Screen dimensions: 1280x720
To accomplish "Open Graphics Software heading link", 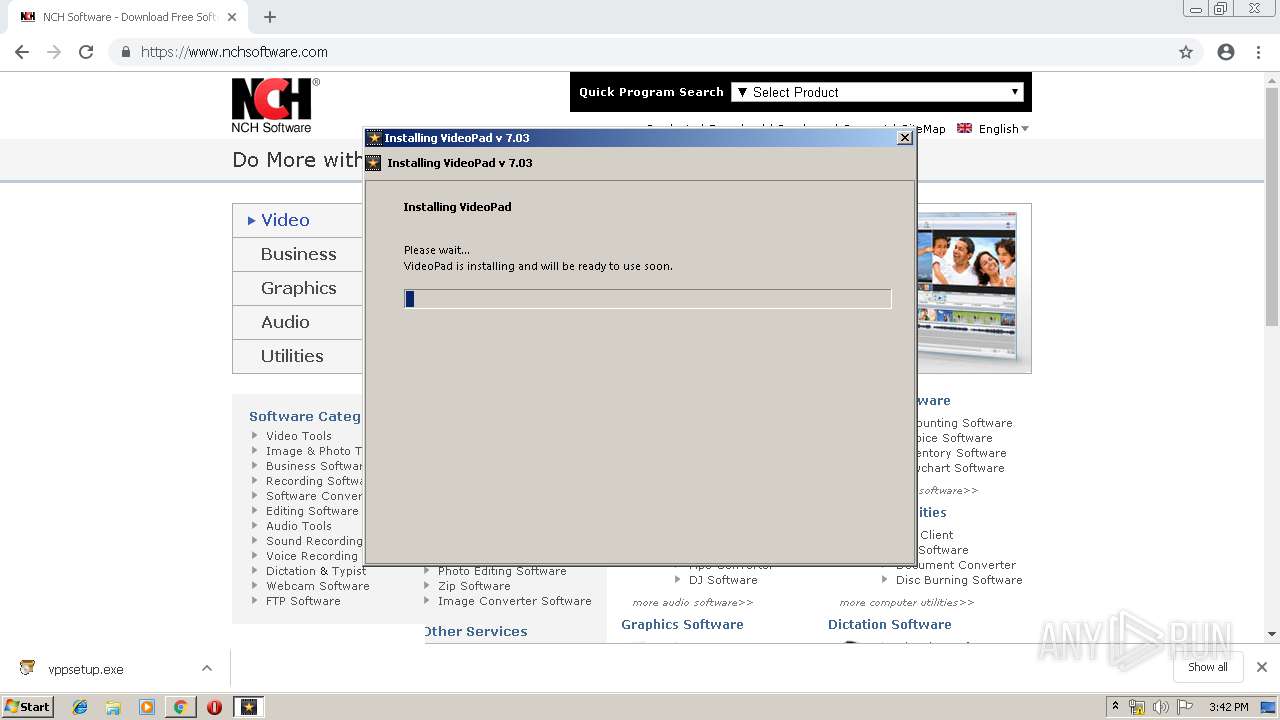I will [x=682, y=625].
